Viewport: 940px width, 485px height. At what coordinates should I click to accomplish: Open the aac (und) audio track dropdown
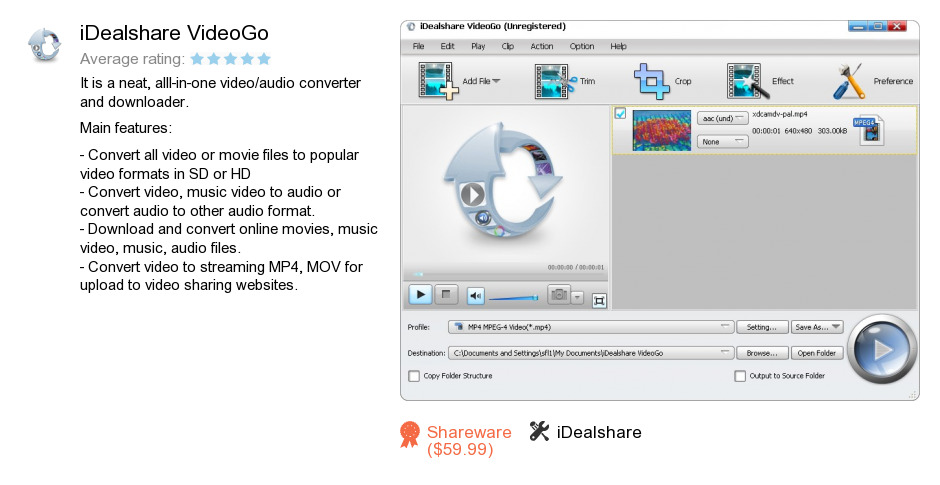(722, 118)
